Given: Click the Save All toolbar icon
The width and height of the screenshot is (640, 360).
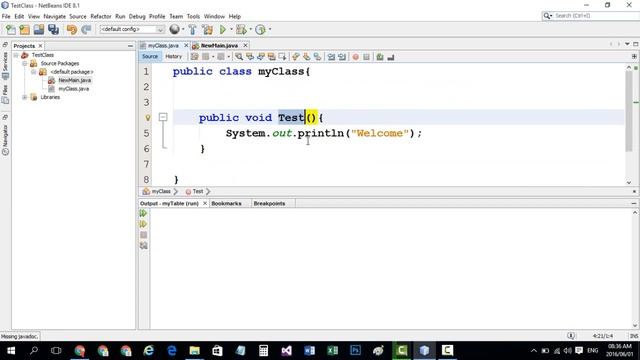Looking at the screenshot, I should pyautogui.click(x=53, y=29).
